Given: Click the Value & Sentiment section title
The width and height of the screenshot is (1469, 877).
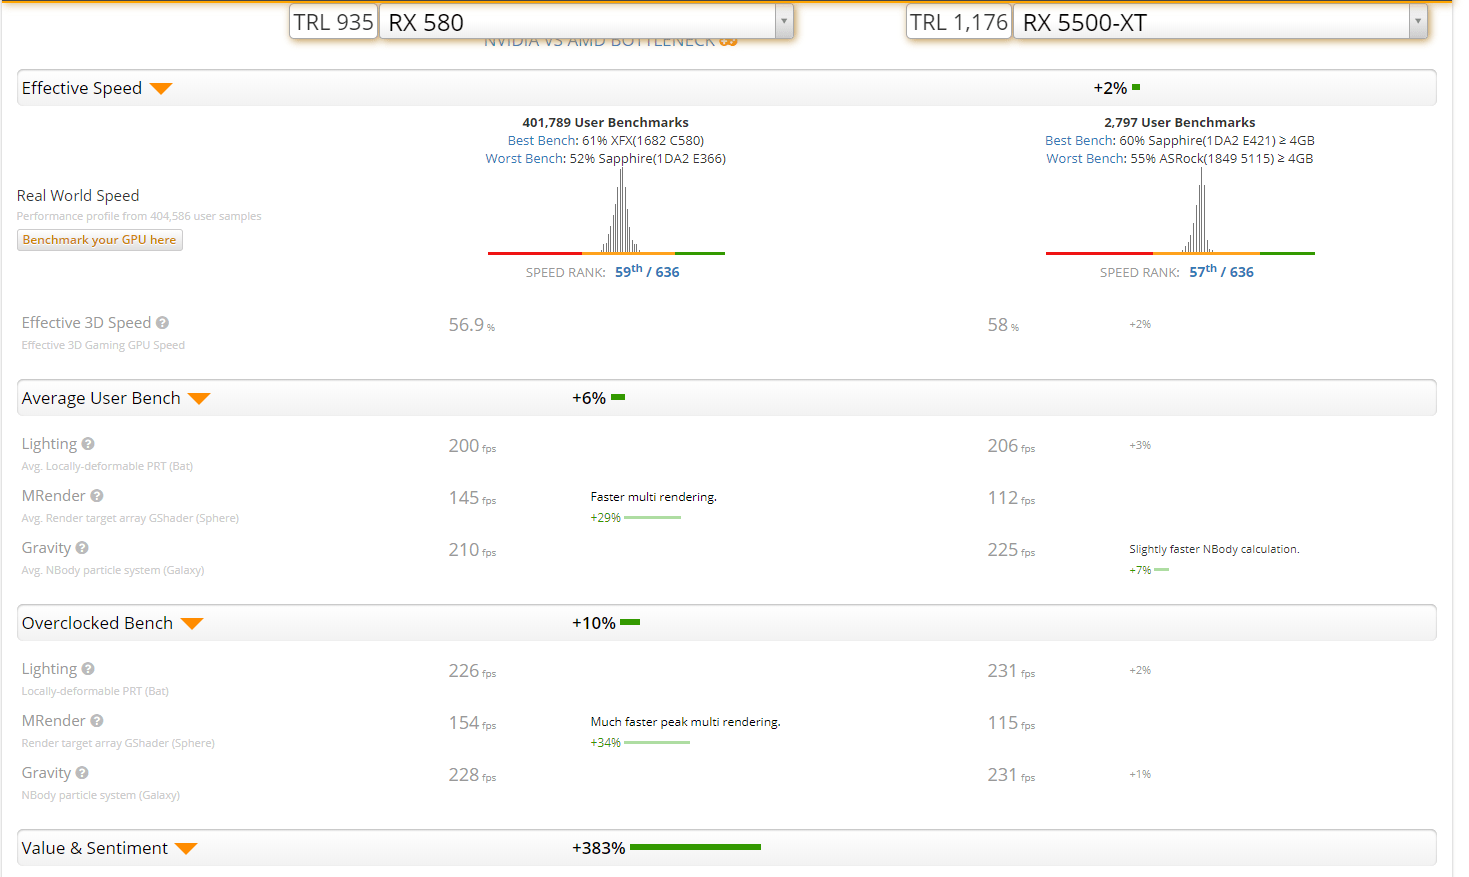Looking at the screenshot, I should pyautogui.click(x=95, y=848).
